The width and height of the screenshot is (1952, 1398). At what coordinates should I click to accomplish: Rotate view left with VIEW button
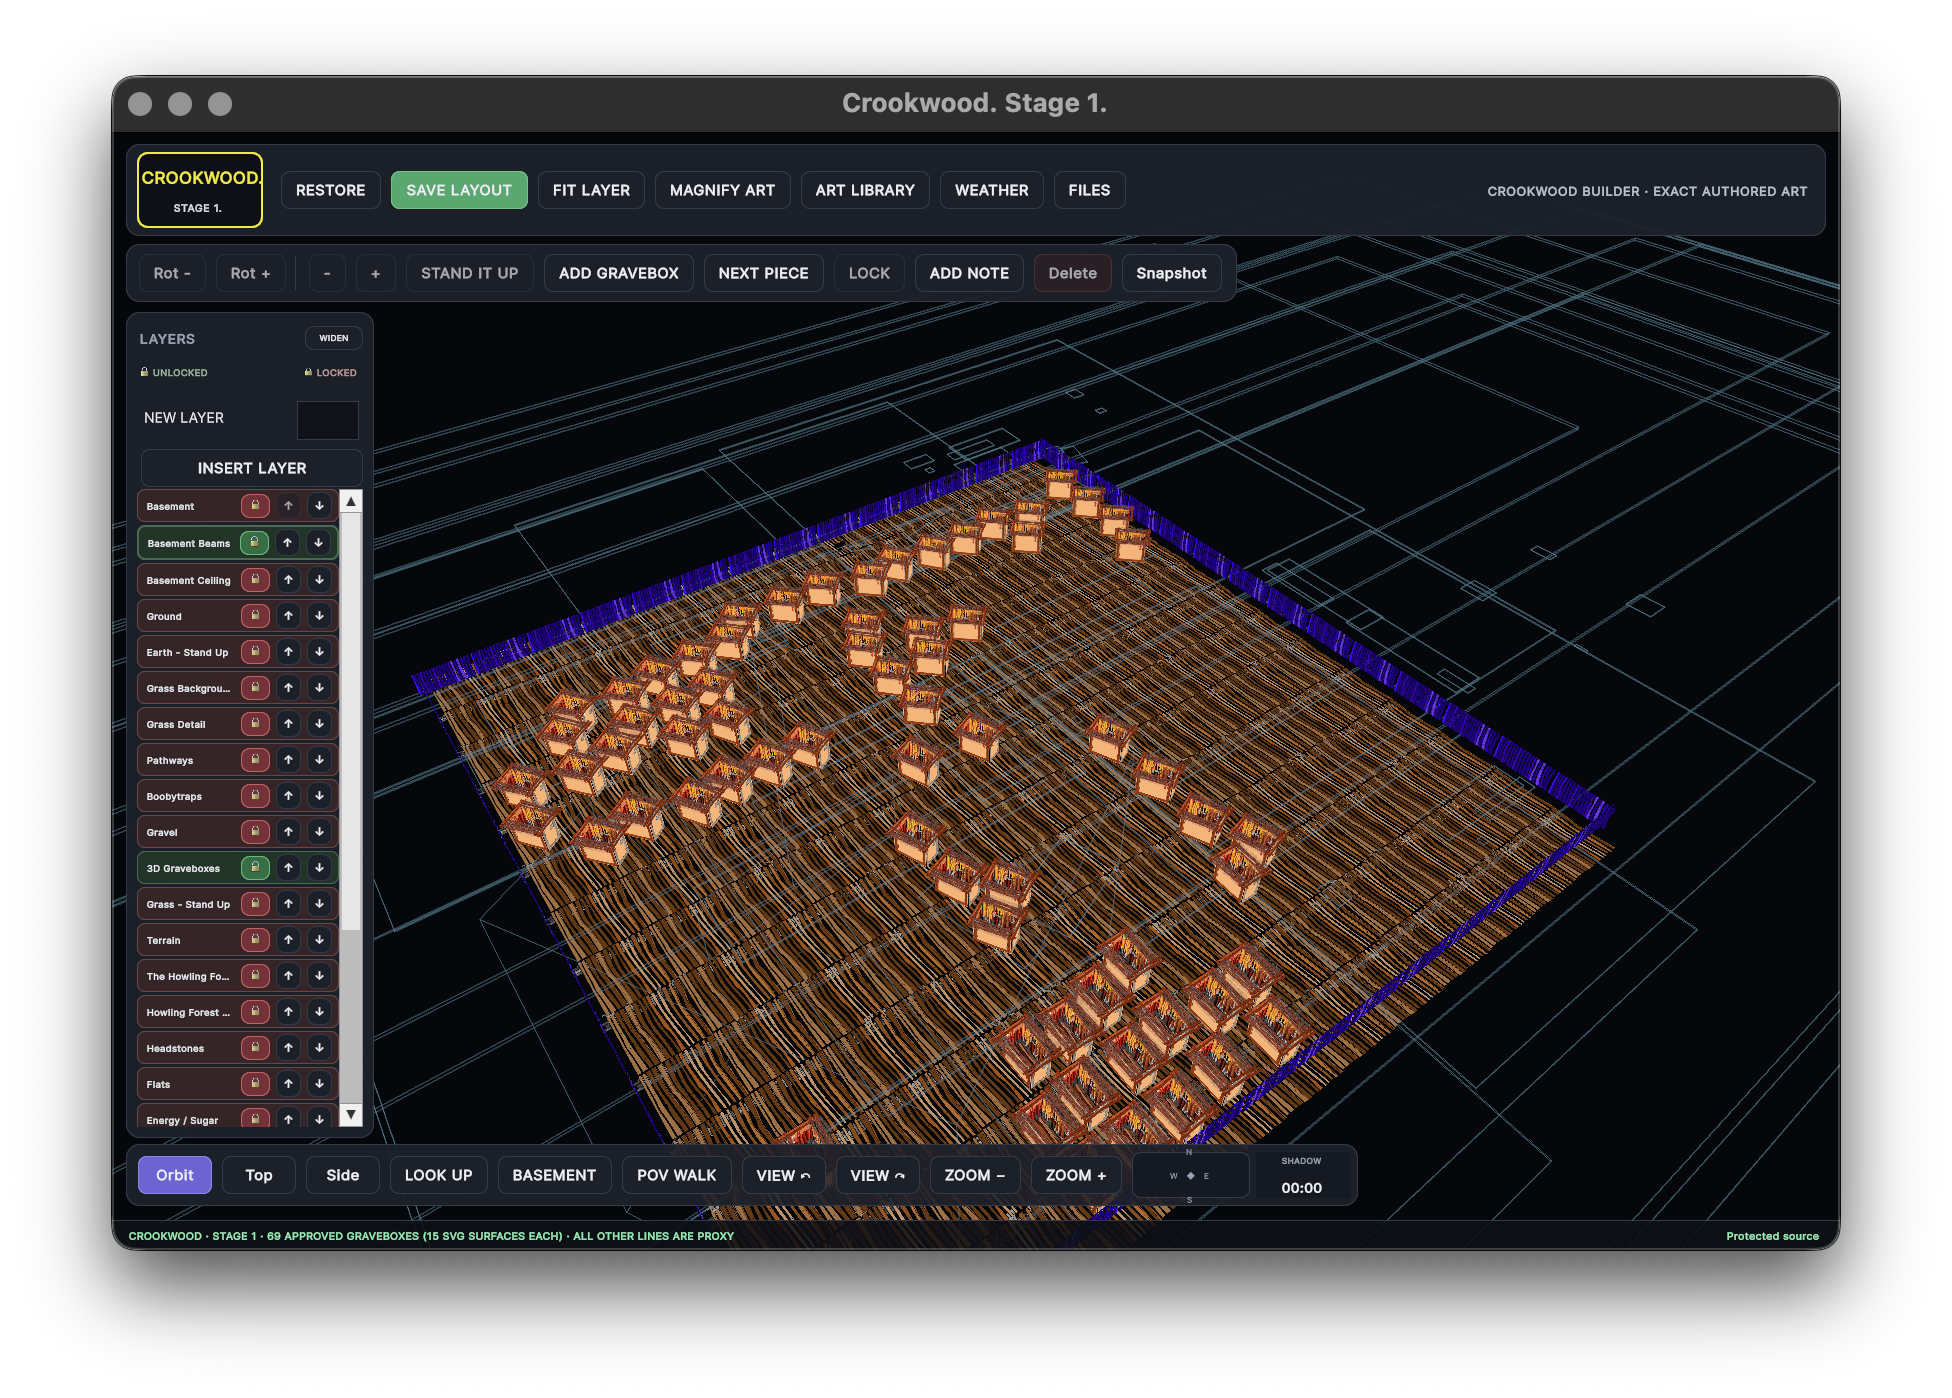coord(784,1175)
